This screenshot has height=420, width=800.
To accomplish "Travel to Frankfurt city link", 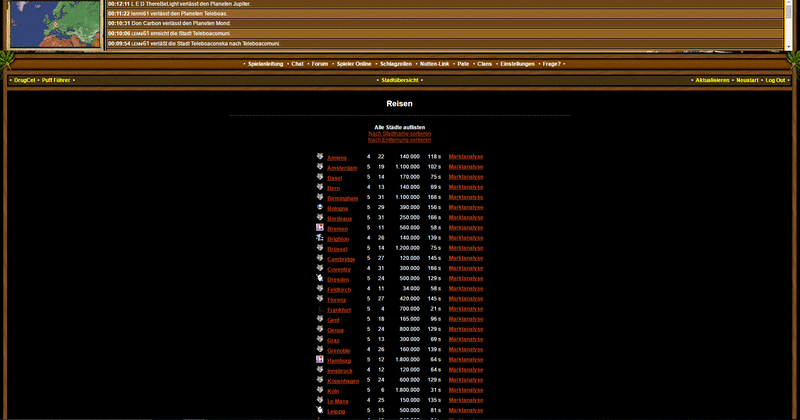I will pos(339,310).
